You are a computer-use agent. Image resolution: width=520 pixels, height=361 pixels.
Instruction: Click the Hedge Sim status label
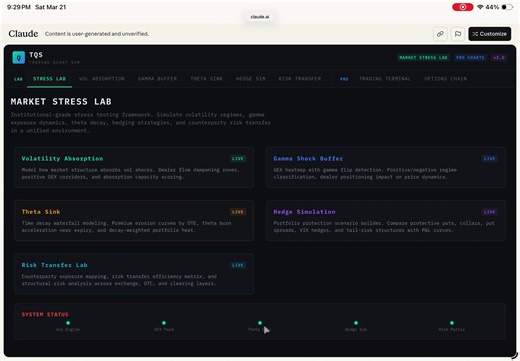coord(356,330)
